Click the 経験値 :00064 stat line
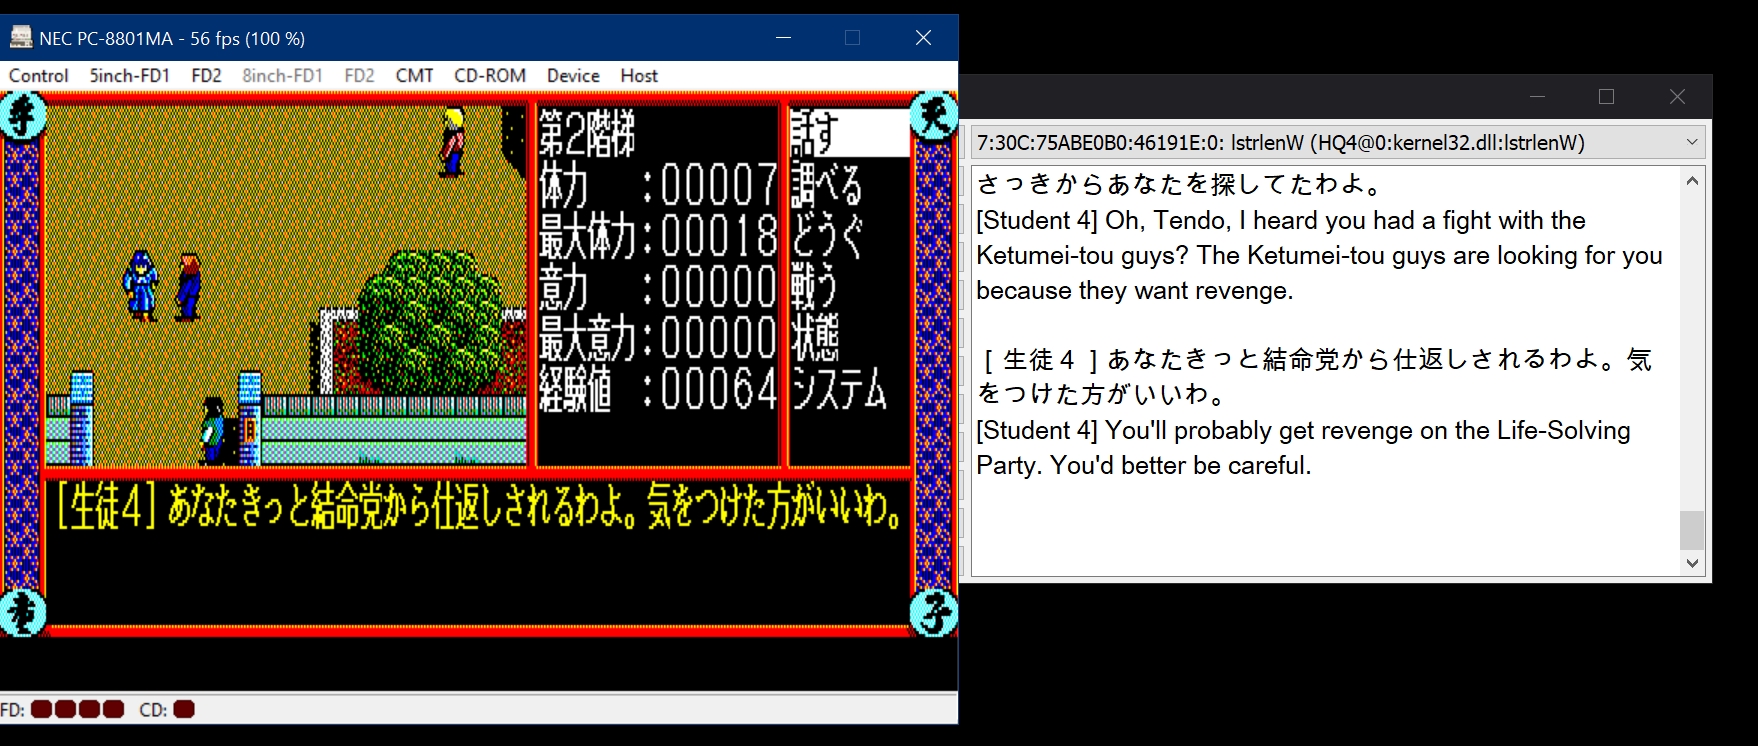The width and height of the screenshot is (1758, 746). click(658, 390)
